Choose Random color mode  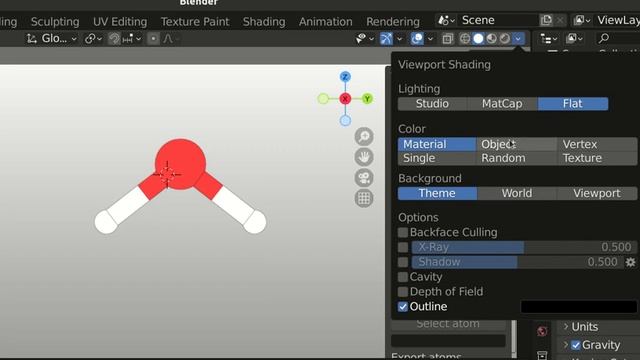coord(517,158)
